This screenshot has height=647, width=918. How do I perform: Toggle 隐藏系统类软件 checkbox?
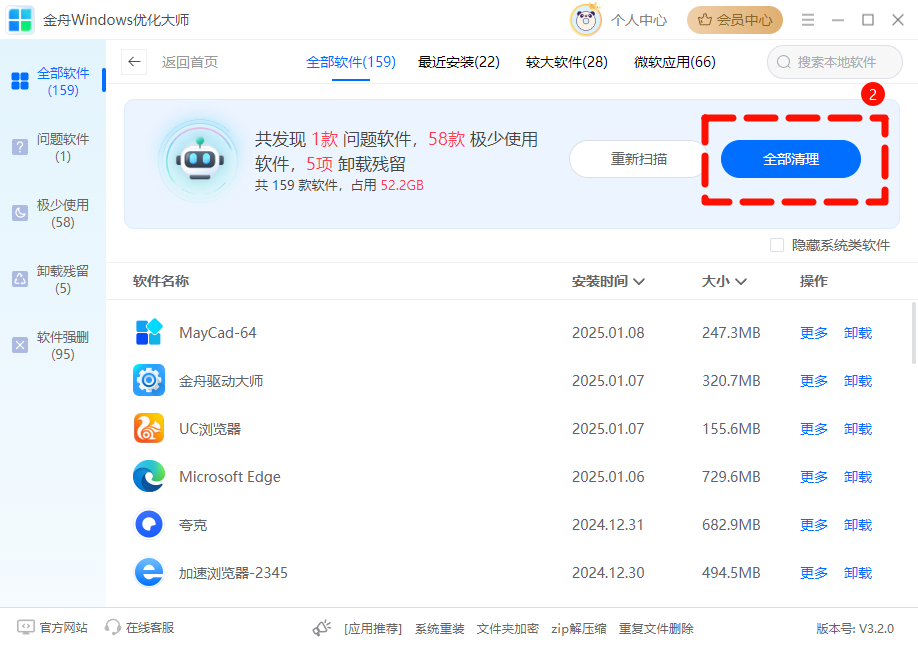coord(777,245)
